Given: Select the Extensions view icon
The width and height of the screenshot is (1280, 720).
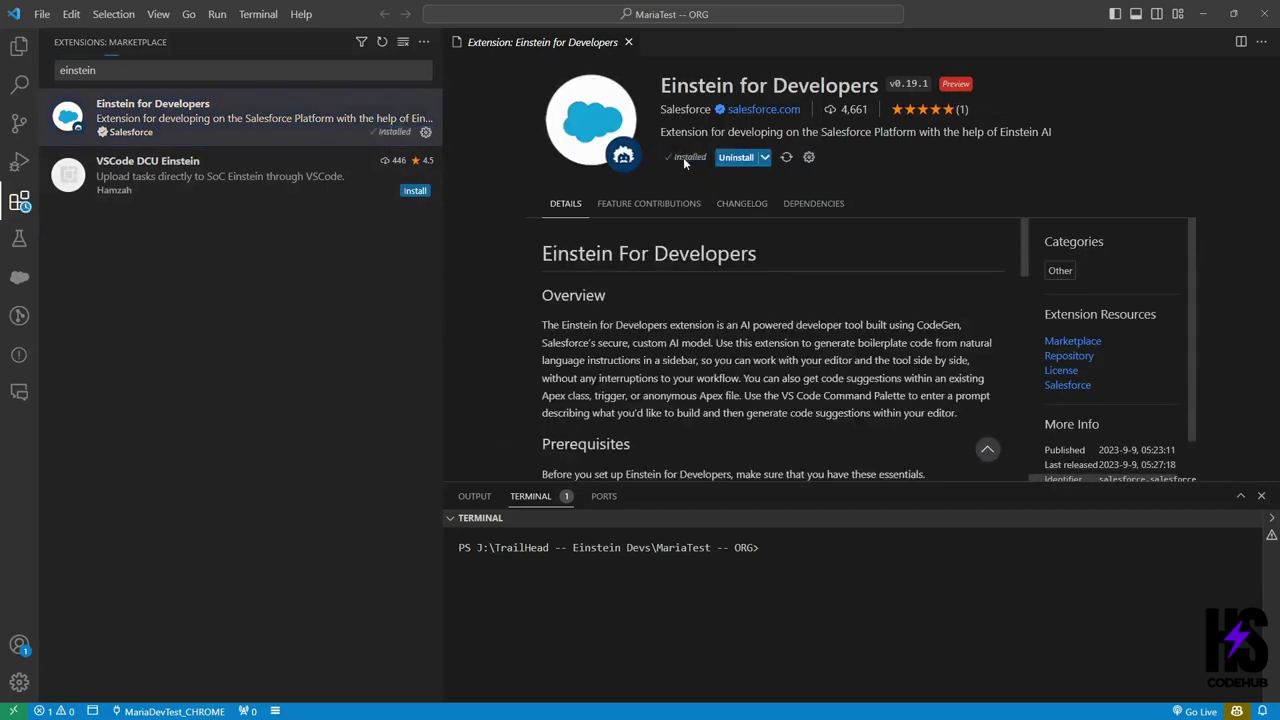Looking at the screenshot, I should pyautogui.click(x=19, y=201).
